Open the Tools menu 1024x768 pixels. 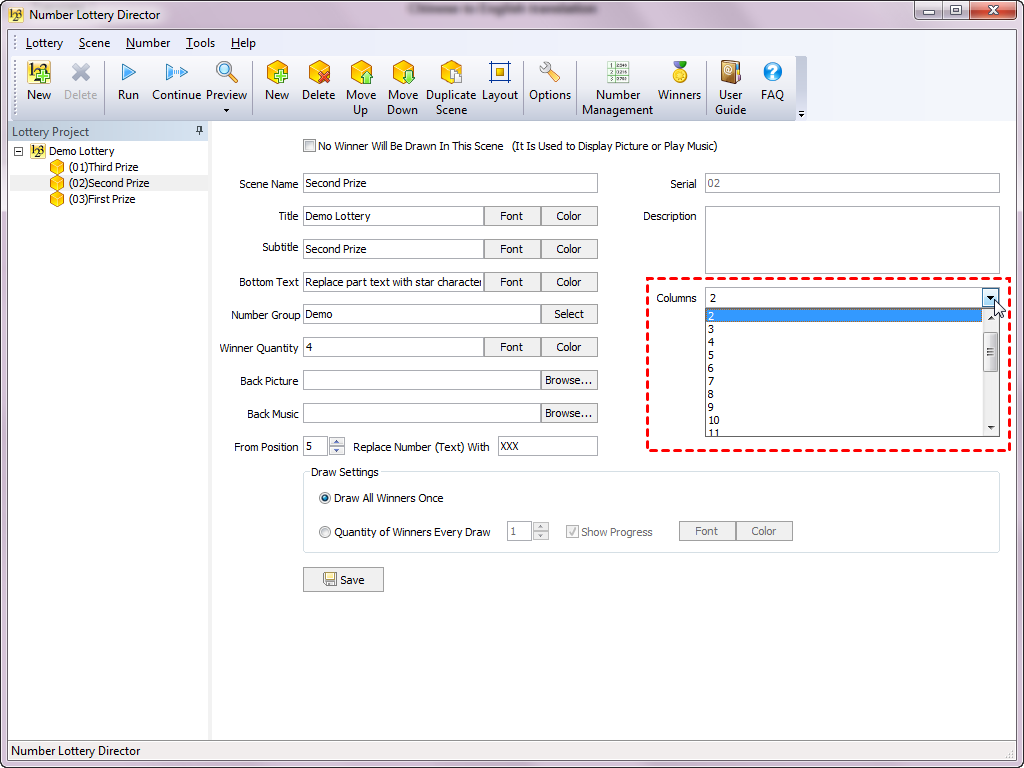click(x=200, y=43)
